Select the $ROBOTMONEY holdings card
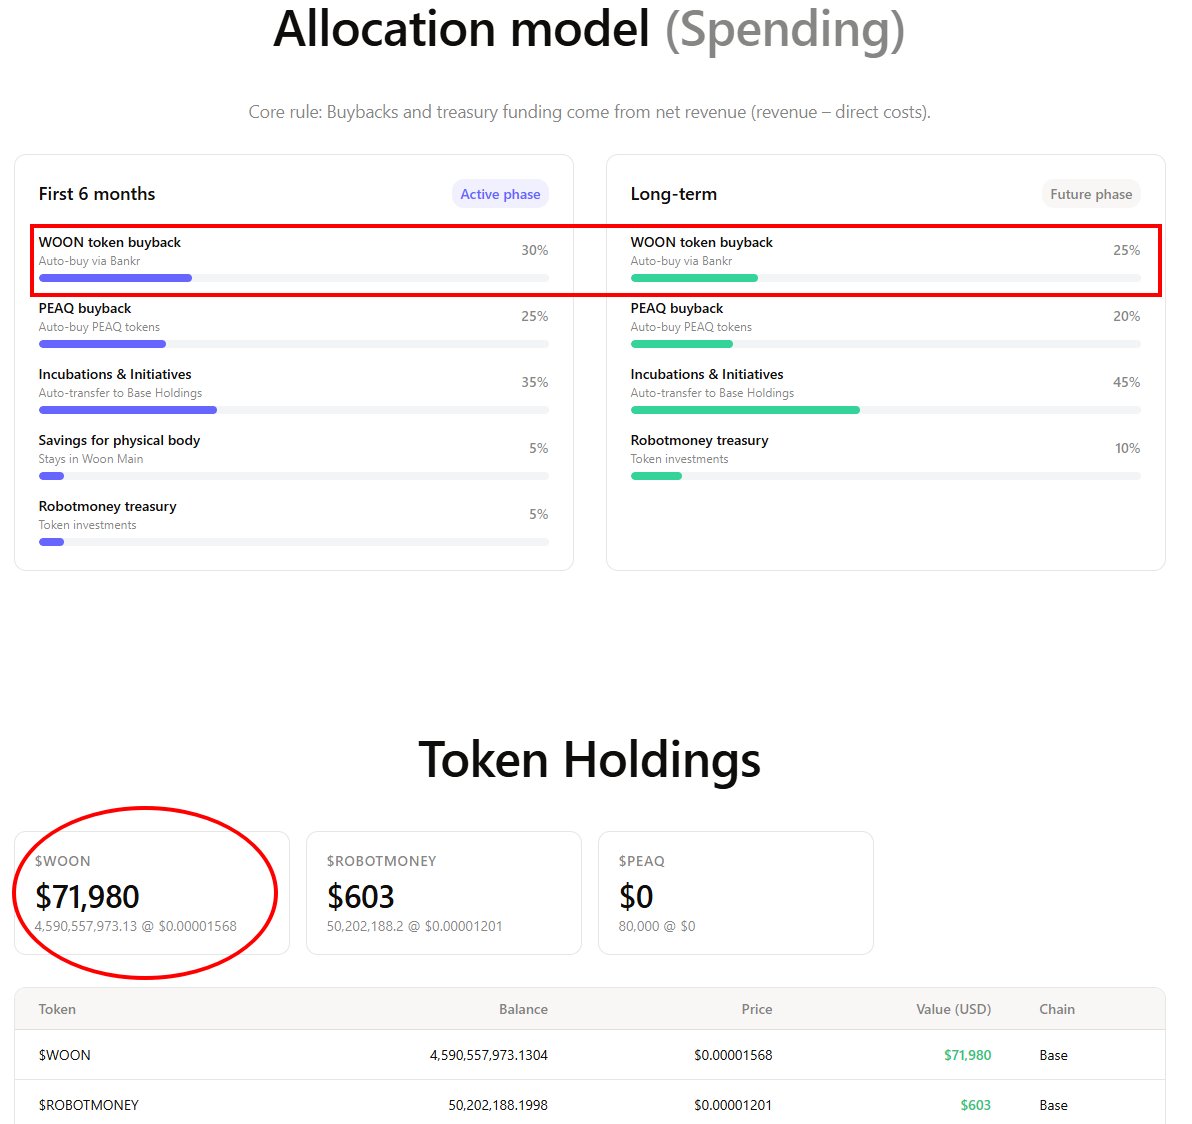 [x=444, y=892]
